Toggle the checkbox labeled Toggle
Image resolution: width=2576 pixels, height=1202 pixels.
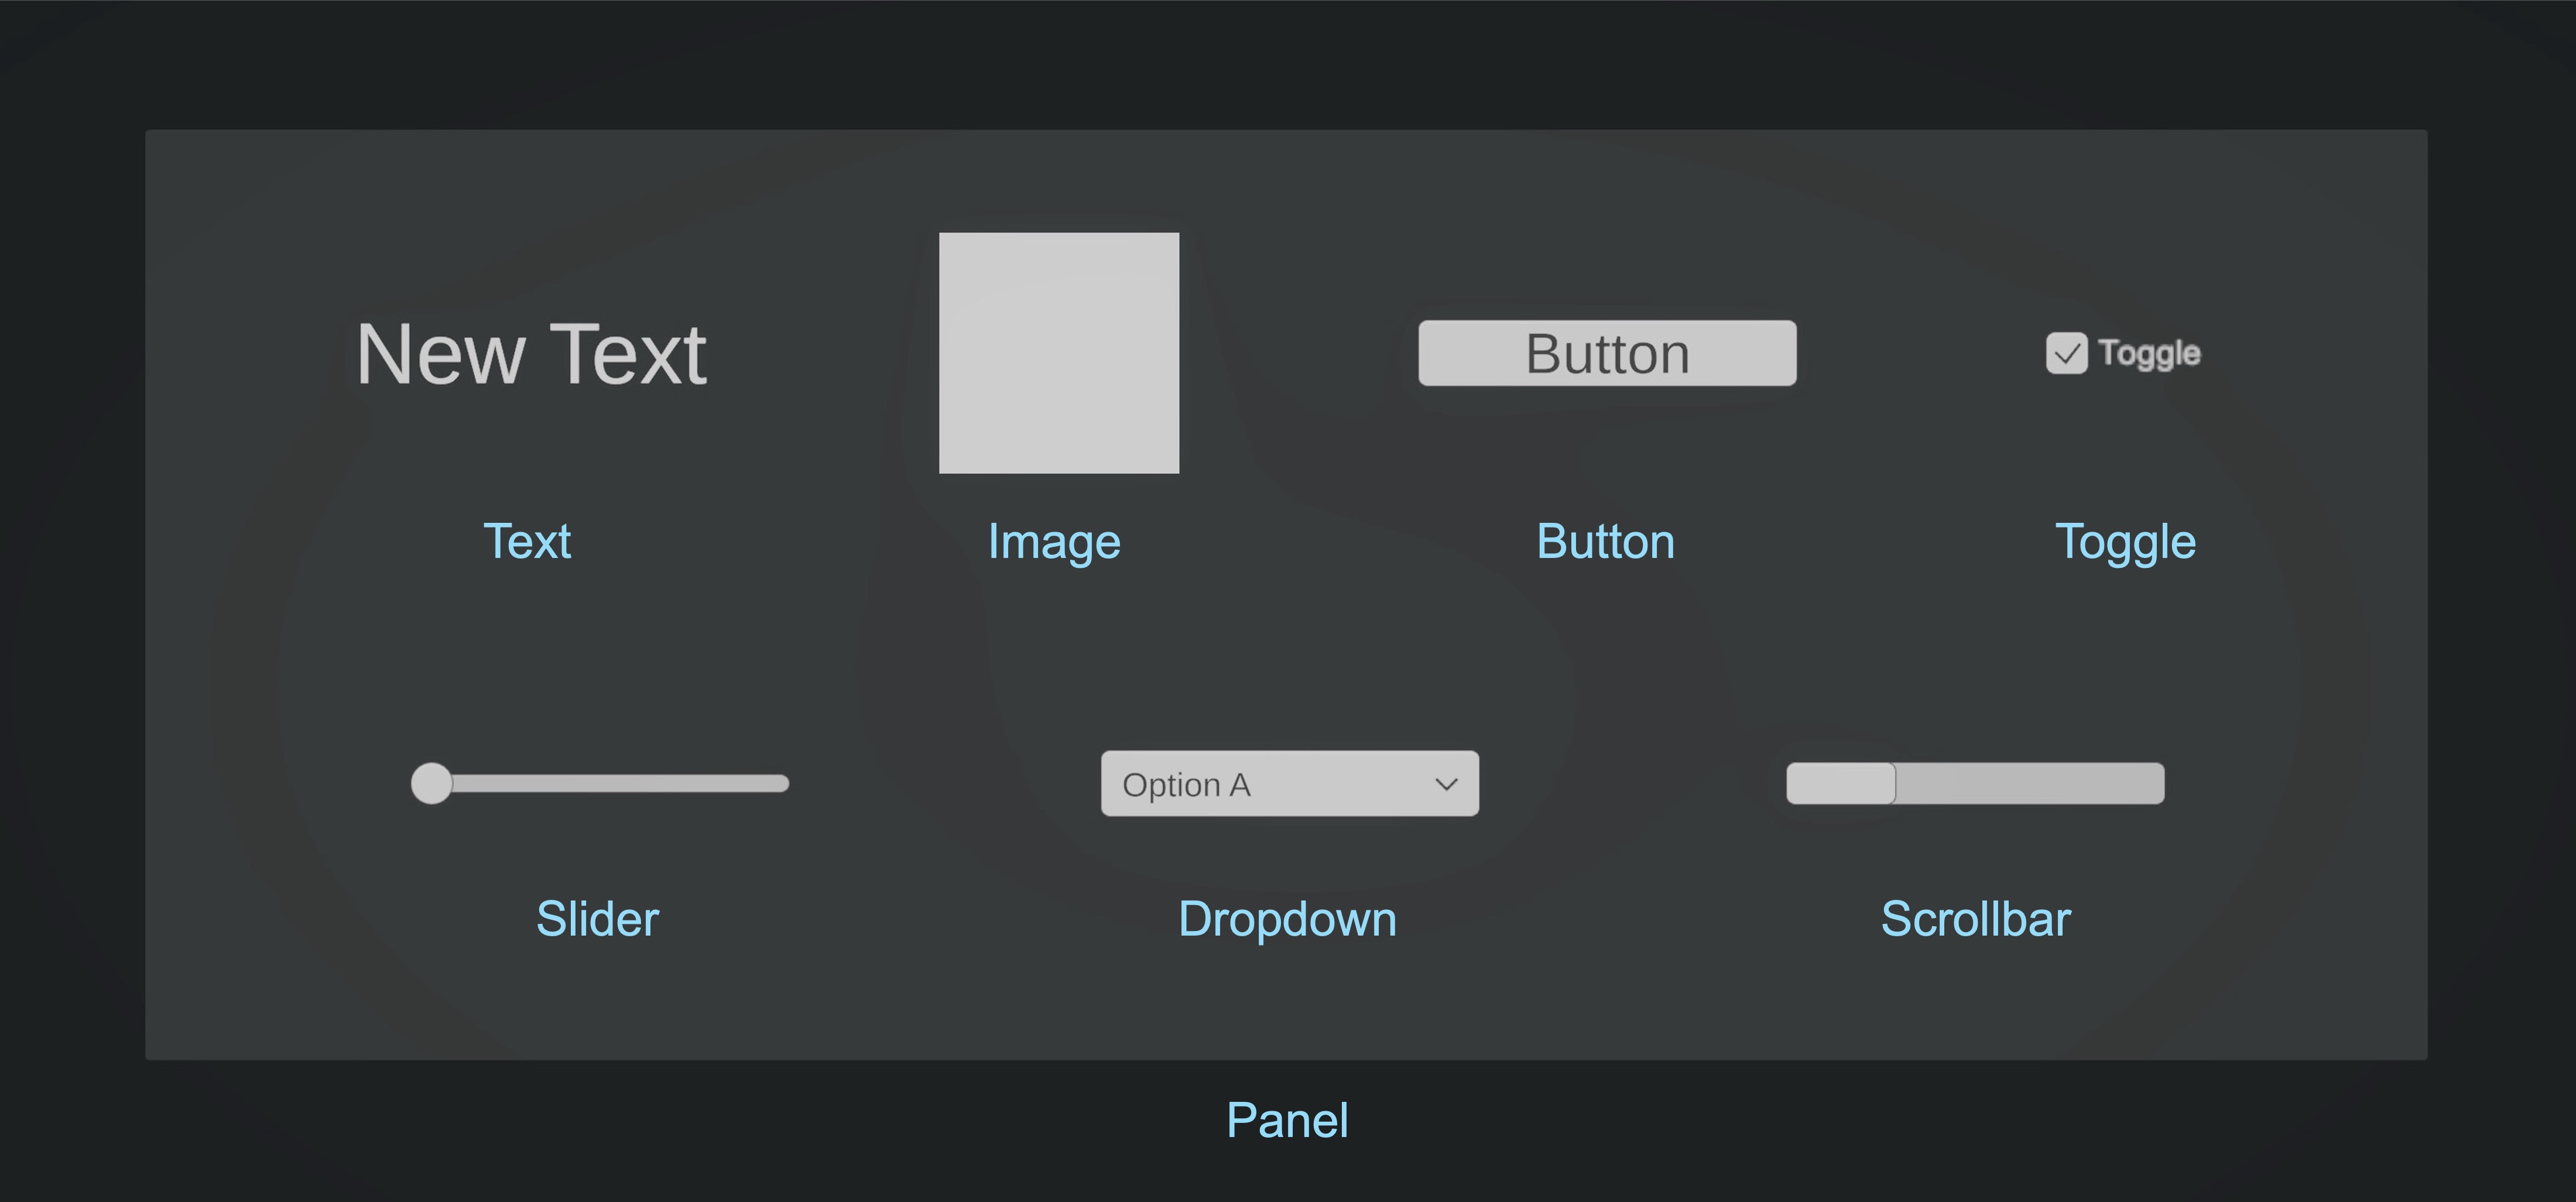[2067, 353]
